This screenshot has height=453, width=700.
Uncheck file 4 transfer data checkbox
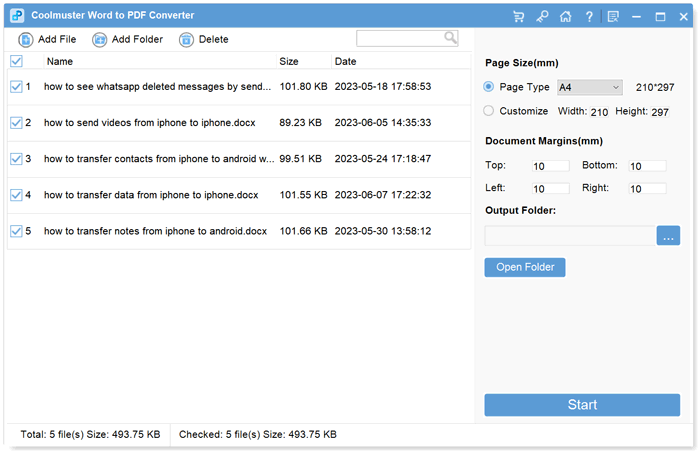[x=17, y=195]
